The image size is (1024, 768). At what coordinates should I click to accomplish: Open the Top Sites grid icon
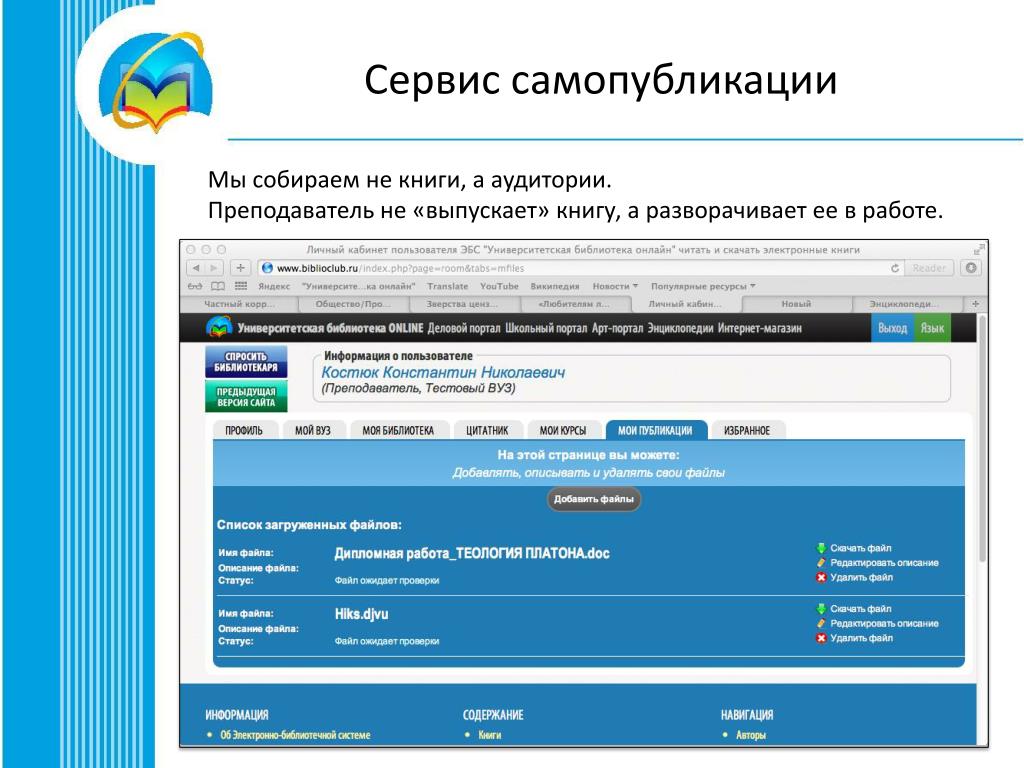click(x=241, y=286)
